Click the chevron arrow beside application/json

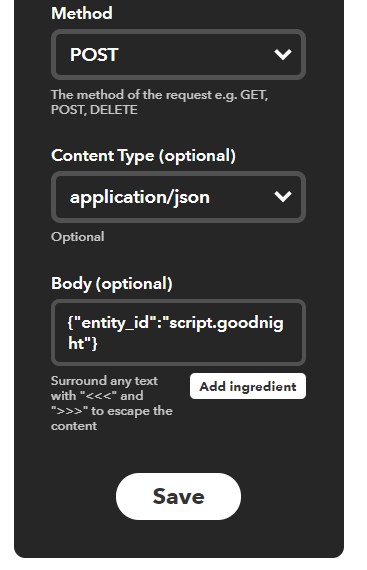[283, 197]
